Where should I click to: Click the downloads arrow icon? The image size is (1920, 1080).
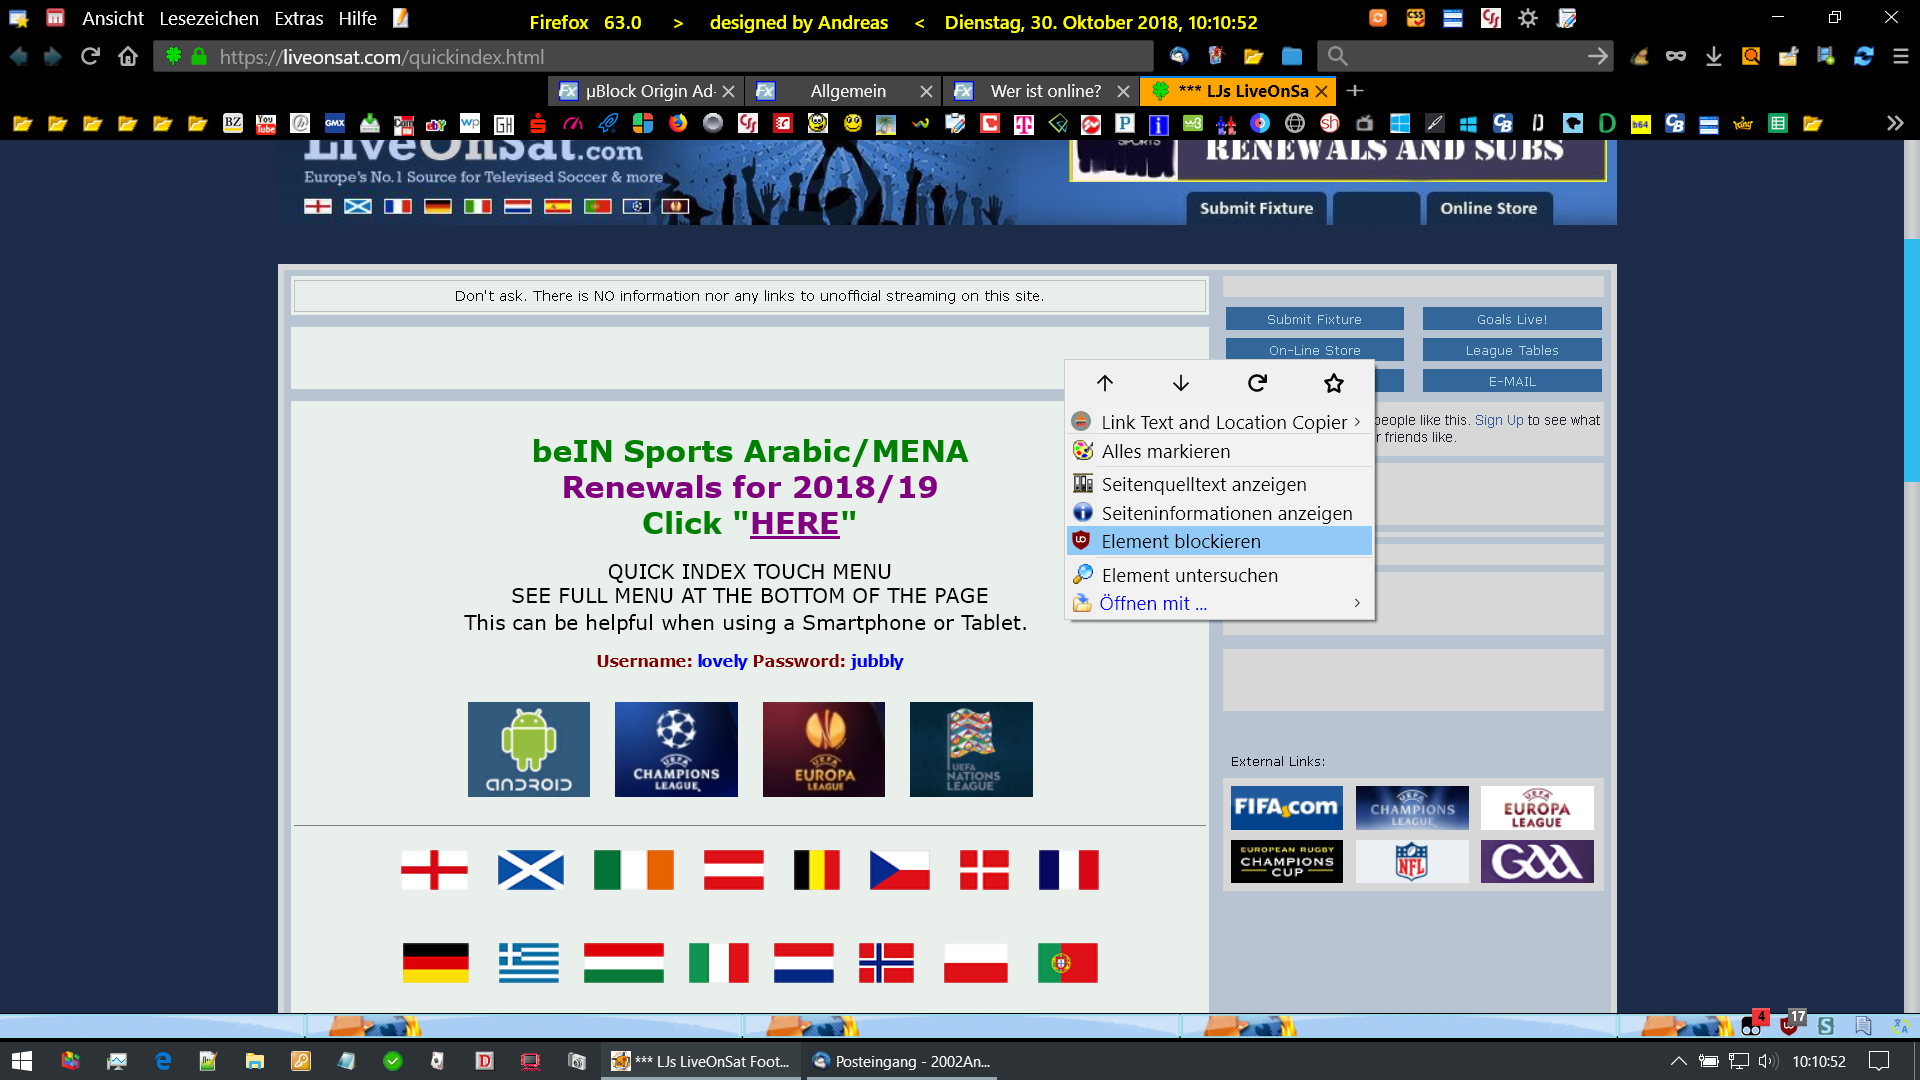1713,57
